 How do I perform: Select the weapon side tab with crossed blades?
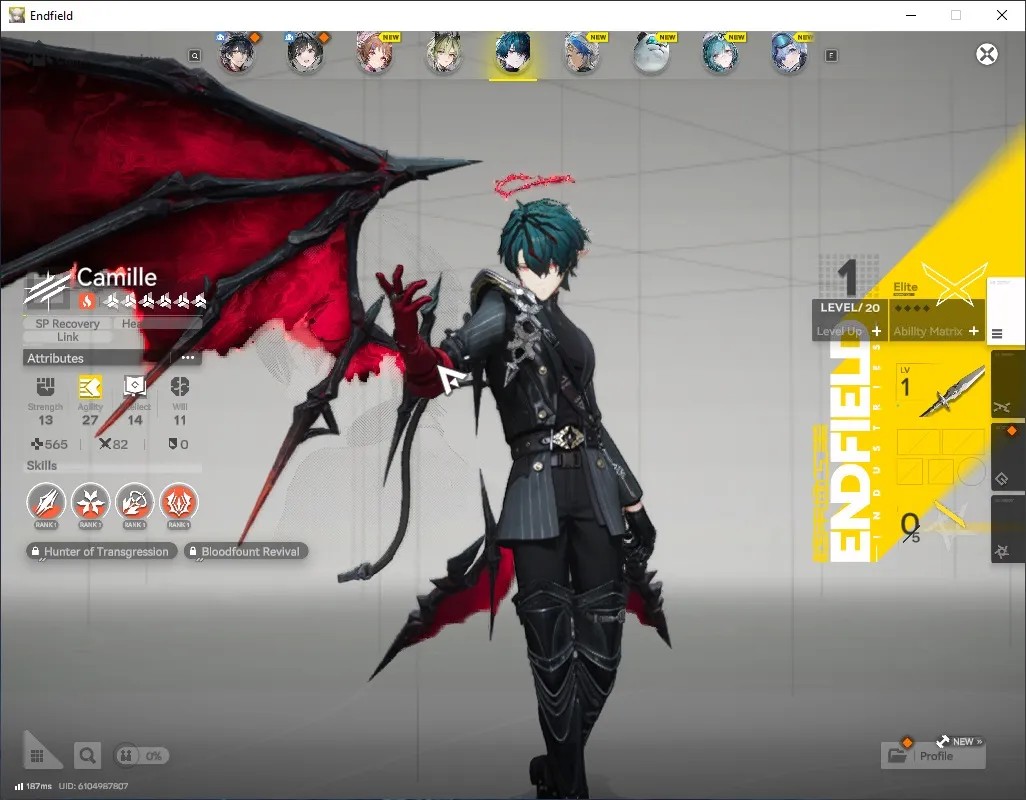(1006, 385)
